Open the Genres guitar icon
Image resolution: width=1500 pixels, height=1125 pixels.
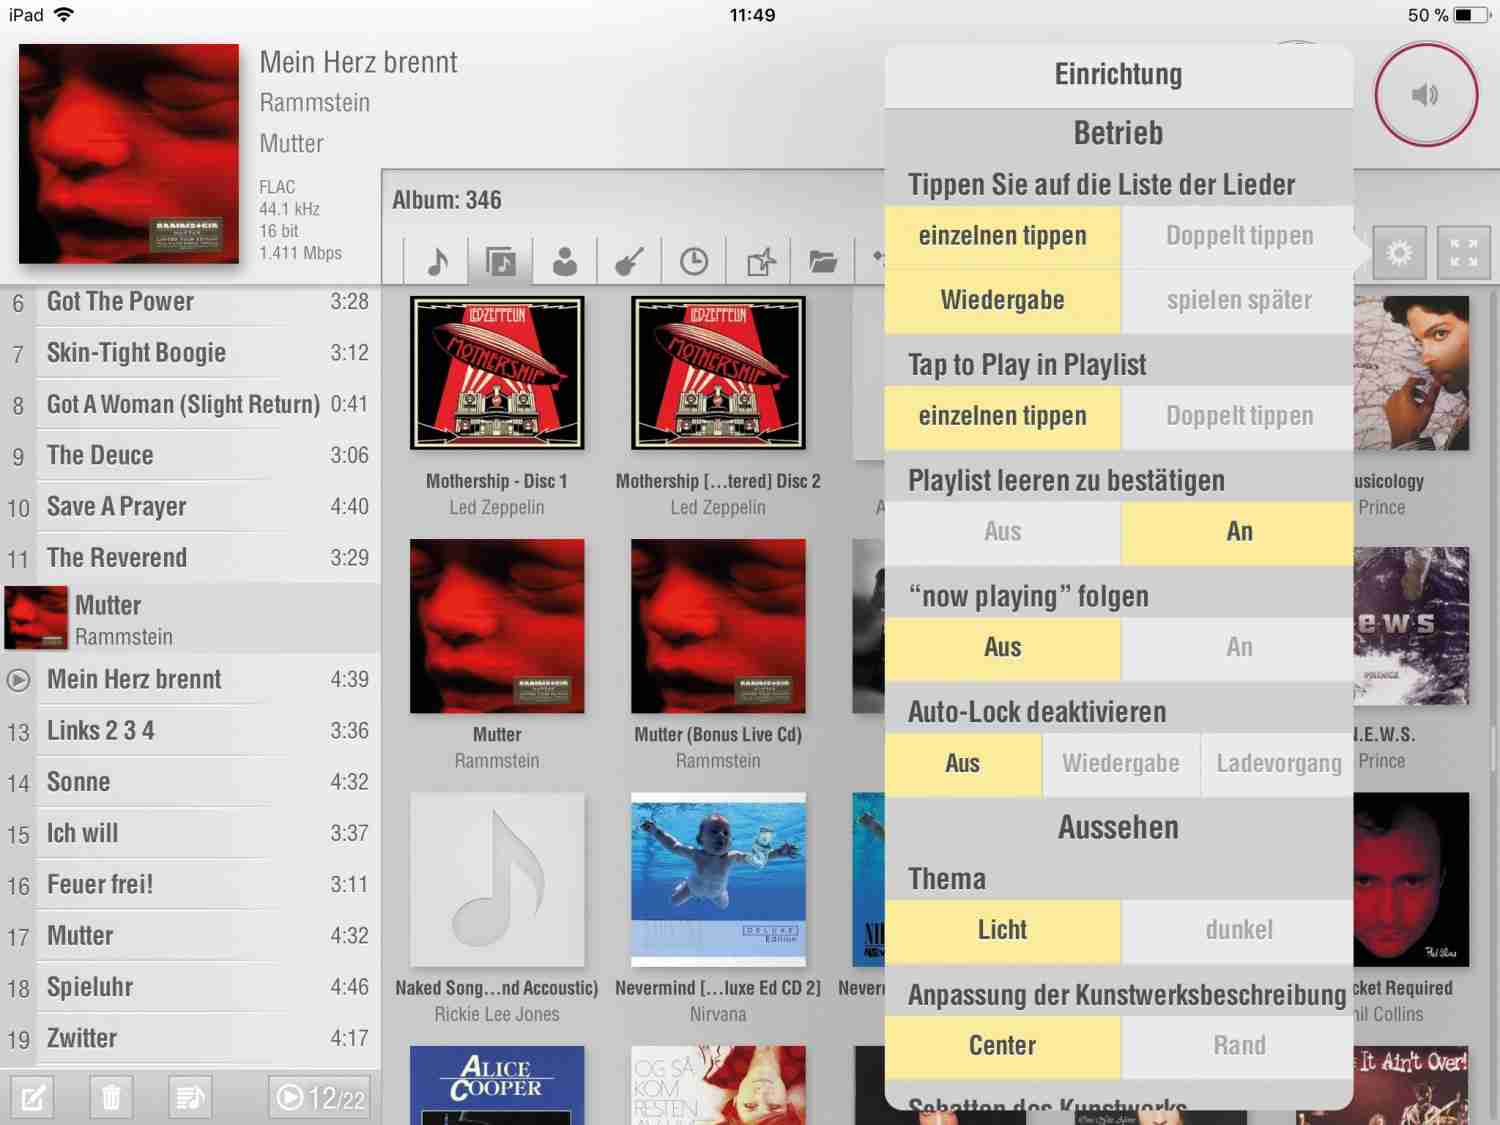pos(629,262)
